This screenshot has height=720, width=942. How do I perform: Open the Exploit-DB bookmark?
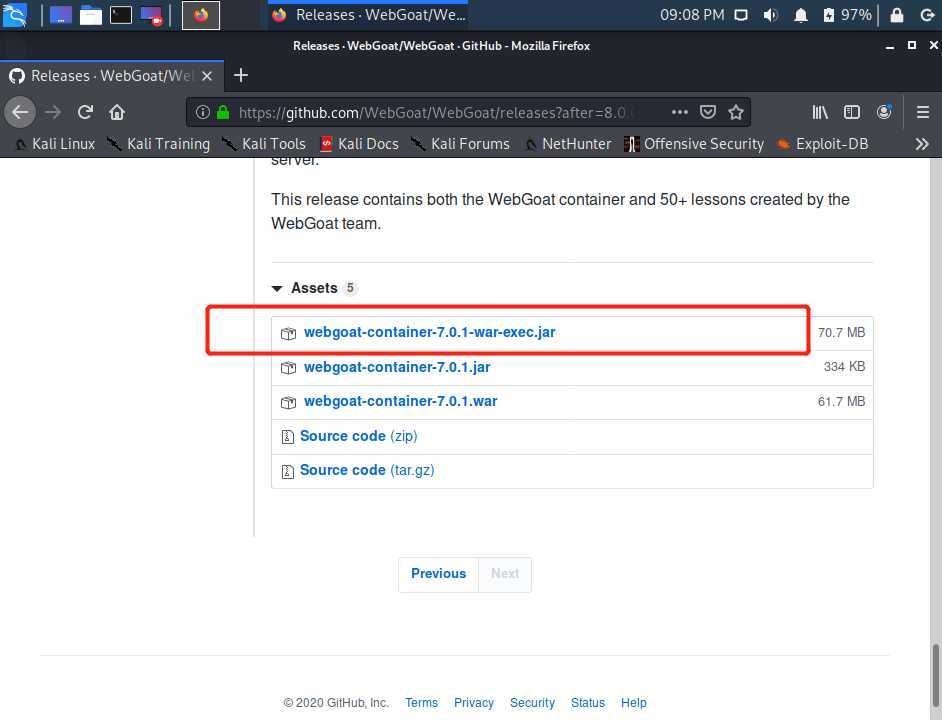pyautogui.click(x=822, y=144)
